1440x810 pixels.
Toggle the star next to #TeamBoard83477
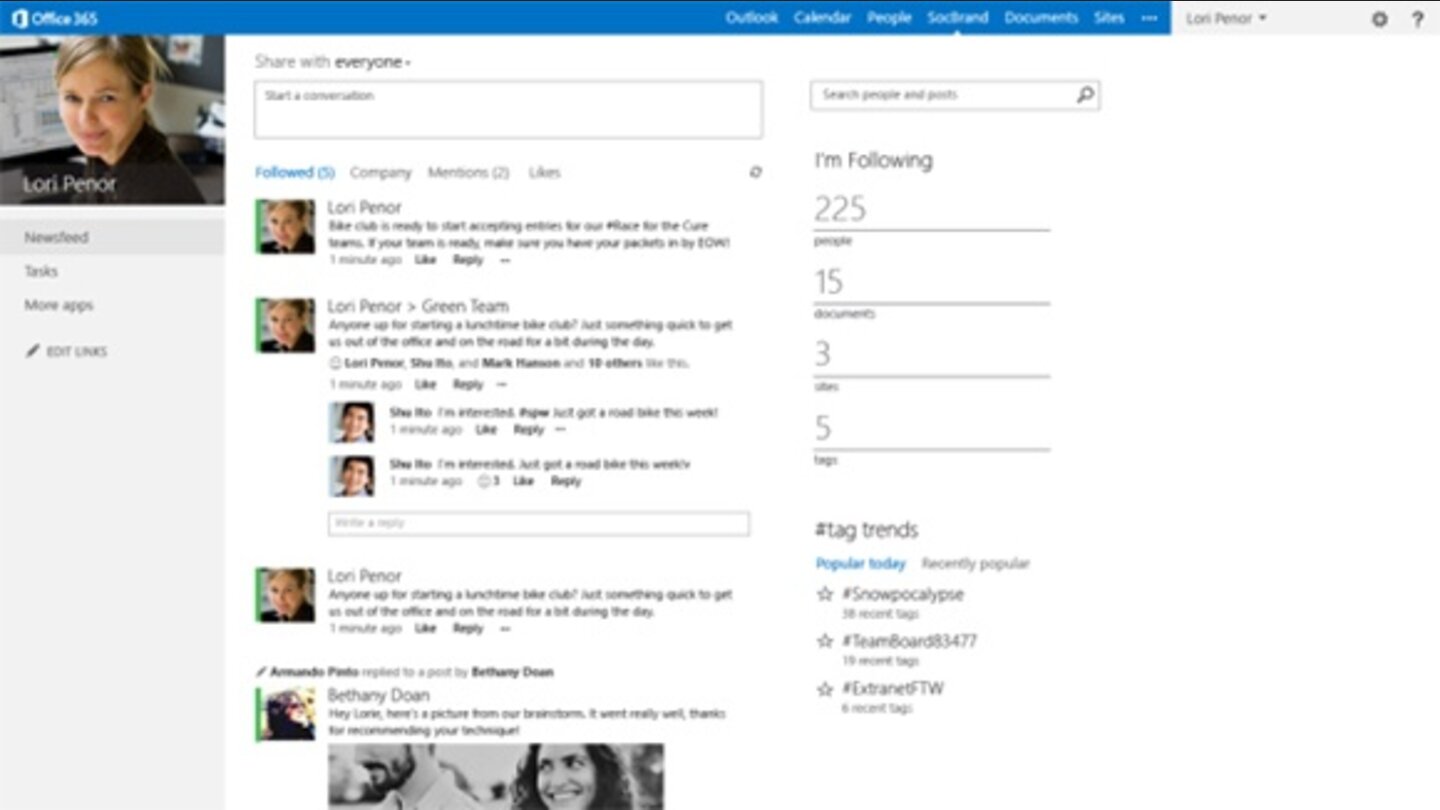coord(825,641)
